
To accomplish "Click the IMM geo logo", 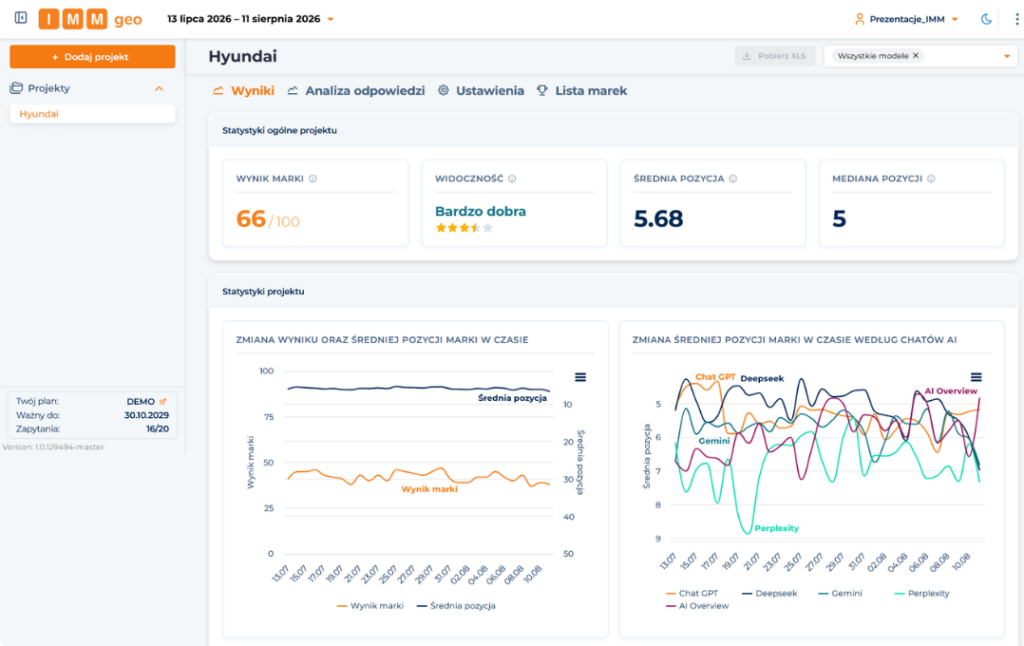I will (90, 19).
